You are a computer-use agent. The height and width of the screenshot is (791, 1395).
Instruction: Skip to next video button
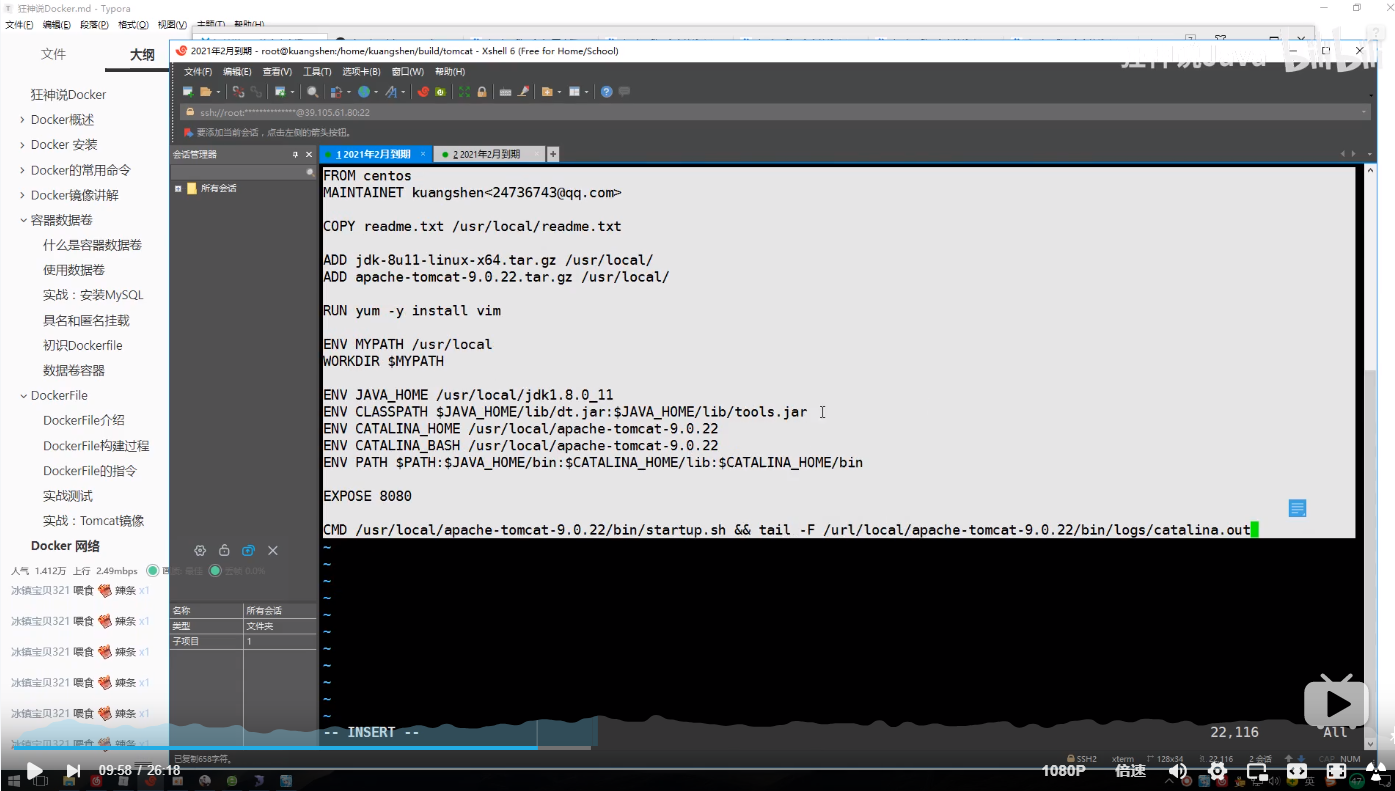(73, 770)
